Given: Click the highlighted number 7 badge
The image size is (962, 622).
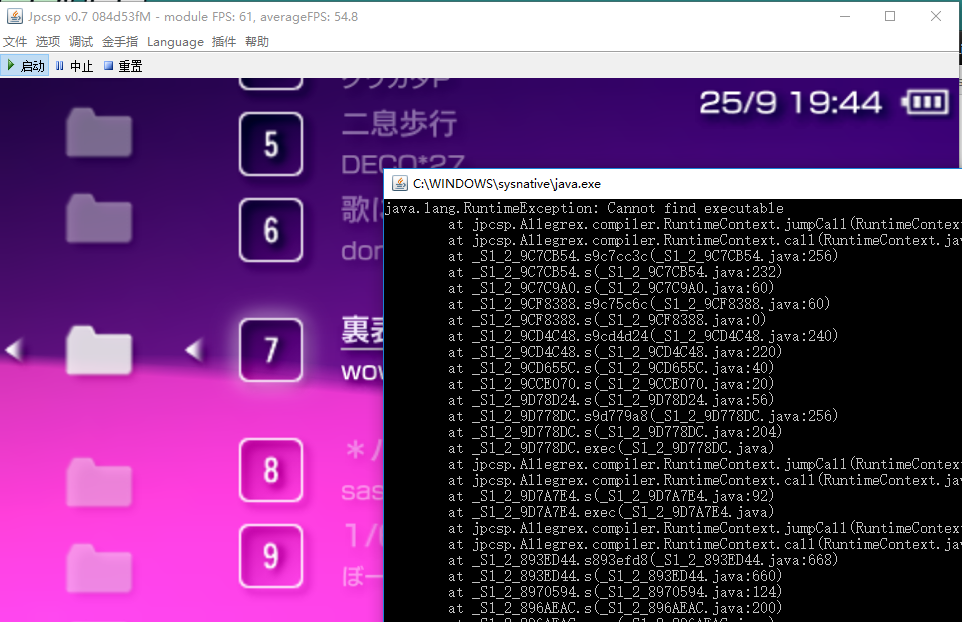Looking at the screenshot, I should [271, 350].
